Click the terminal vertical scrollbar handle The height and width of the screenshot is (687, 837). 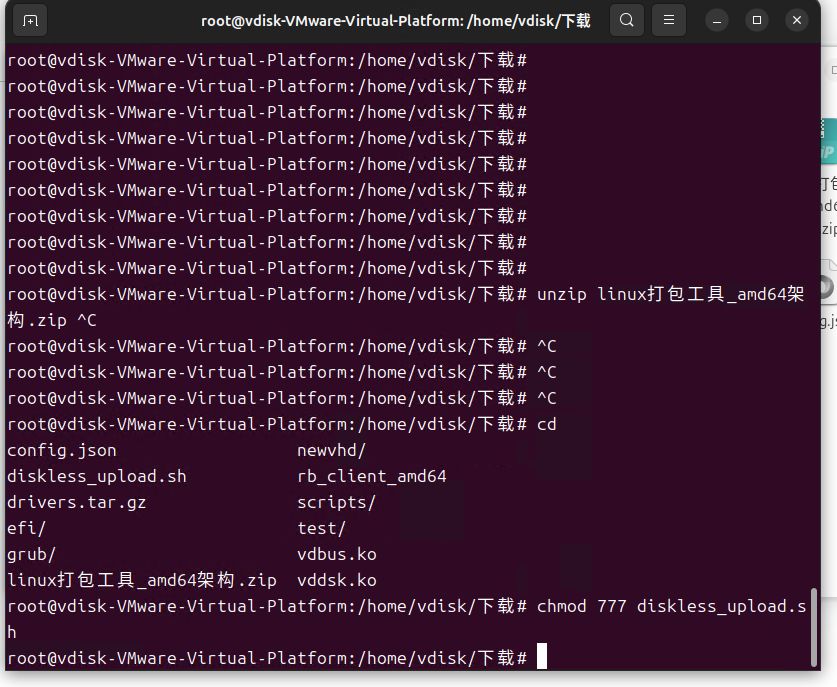(x=814, y=626)
